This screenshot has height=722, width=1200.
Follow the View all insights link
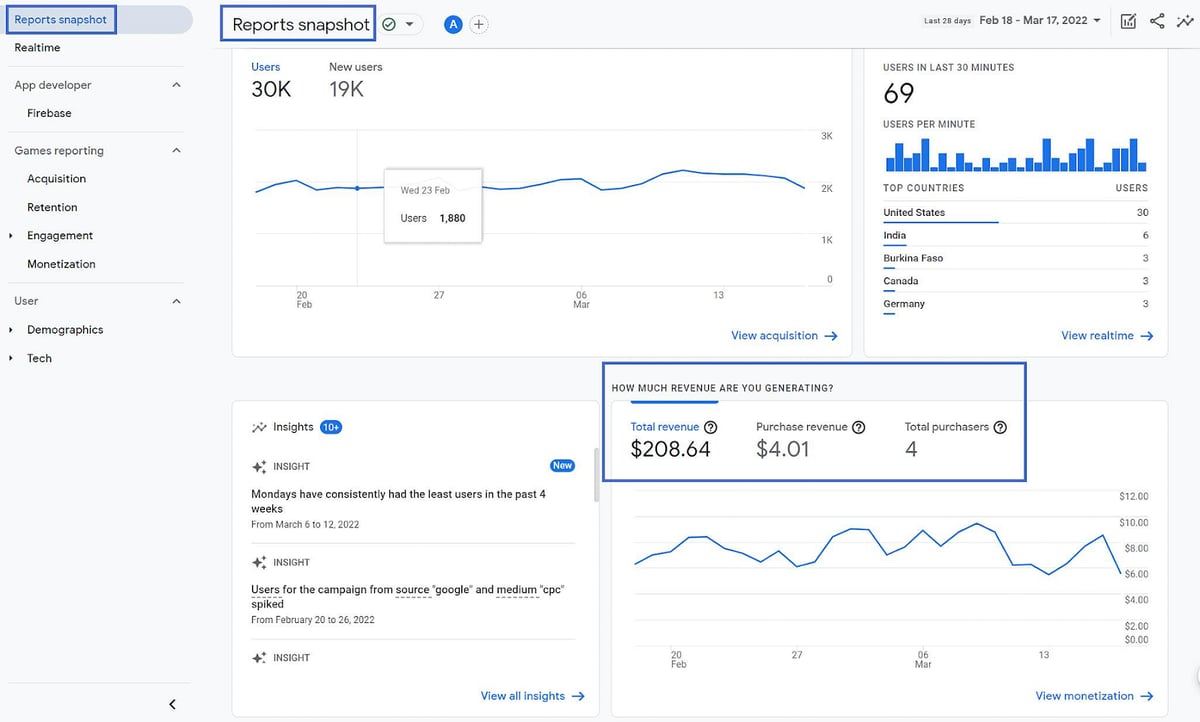(x=532, y=696)
